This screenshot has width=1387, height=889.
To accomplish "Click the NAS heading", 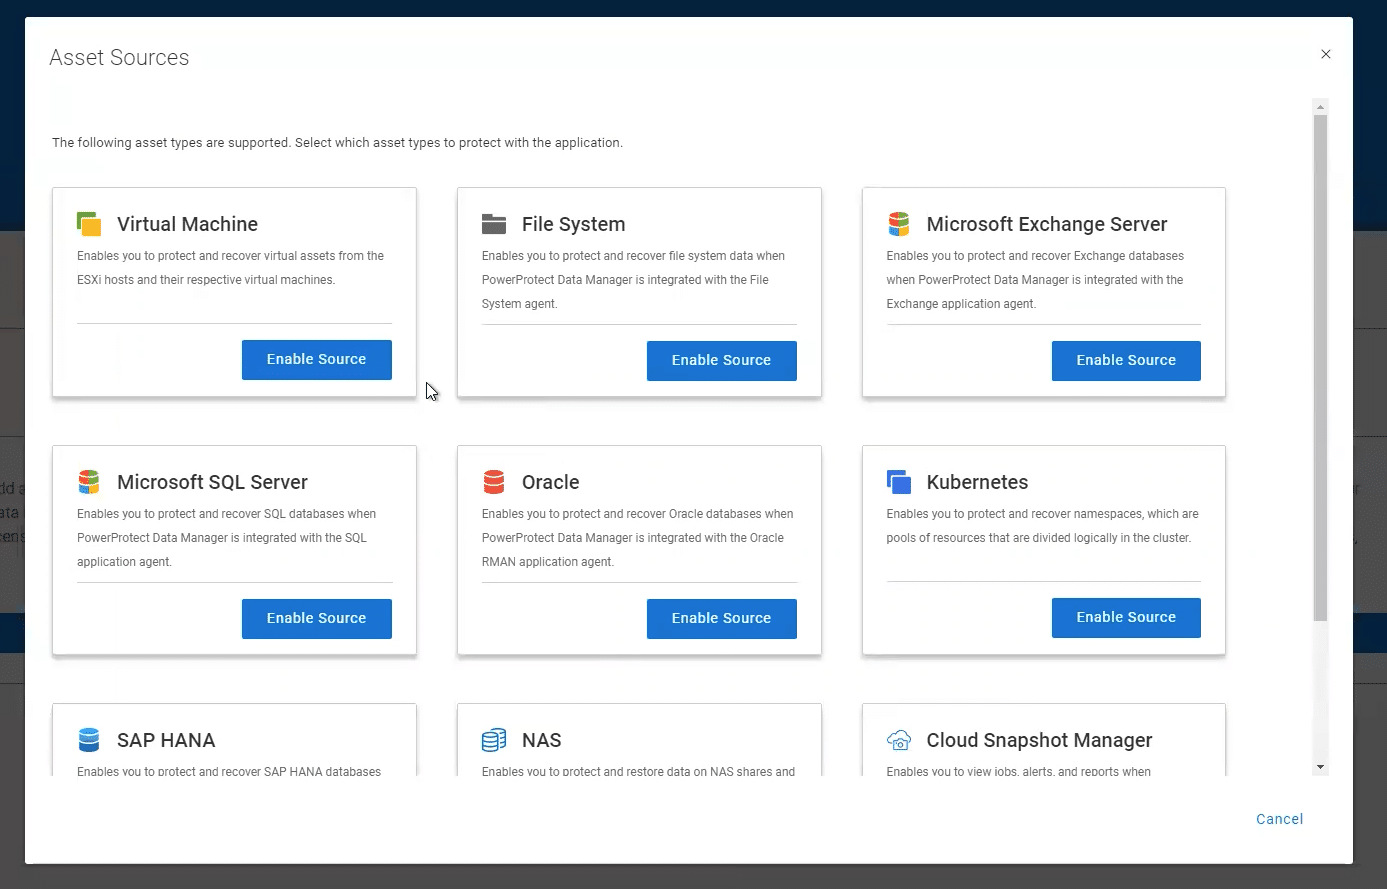I will pyautogui.click(x=542, y=740).
